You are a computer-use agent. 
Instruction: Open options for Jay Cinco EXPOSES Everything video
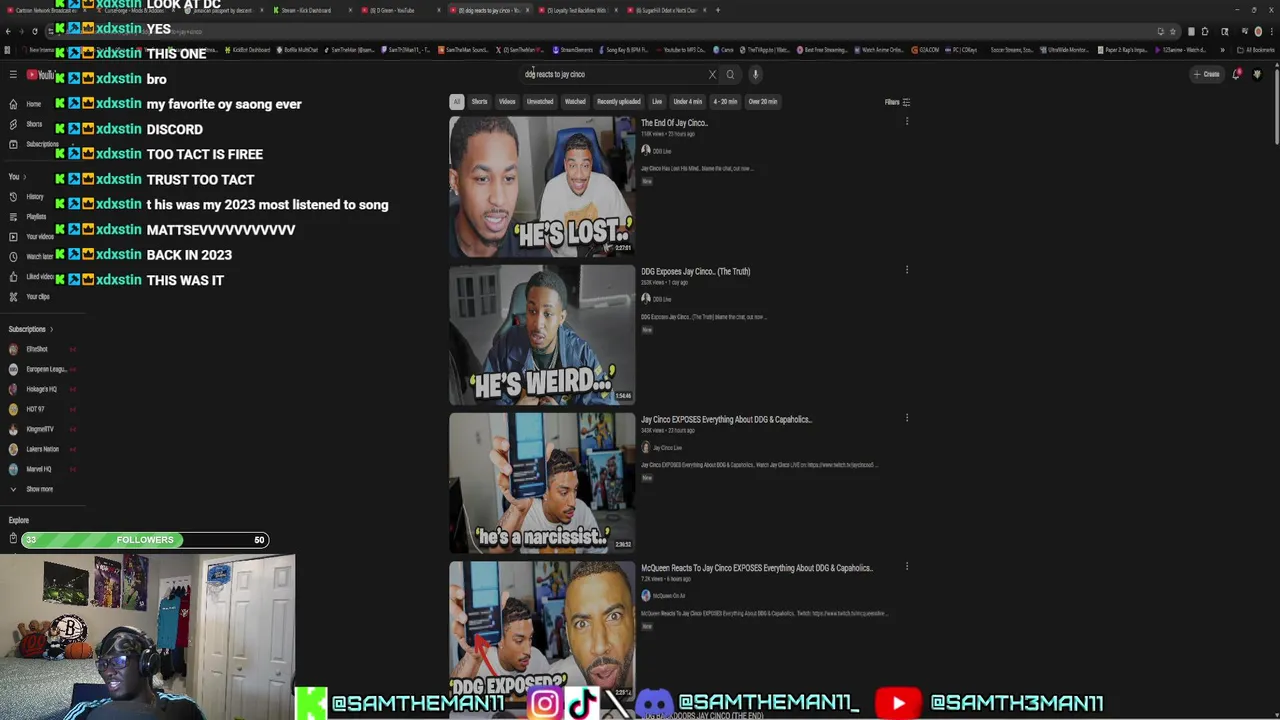click(x=907, y=418)
